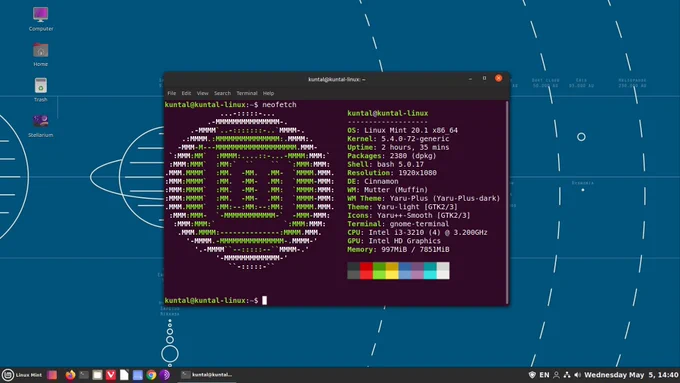This screenshot has height=383, width=680.
Task: Click the bottom shell prompt with the cursor
Action: (x=216, y=300)
